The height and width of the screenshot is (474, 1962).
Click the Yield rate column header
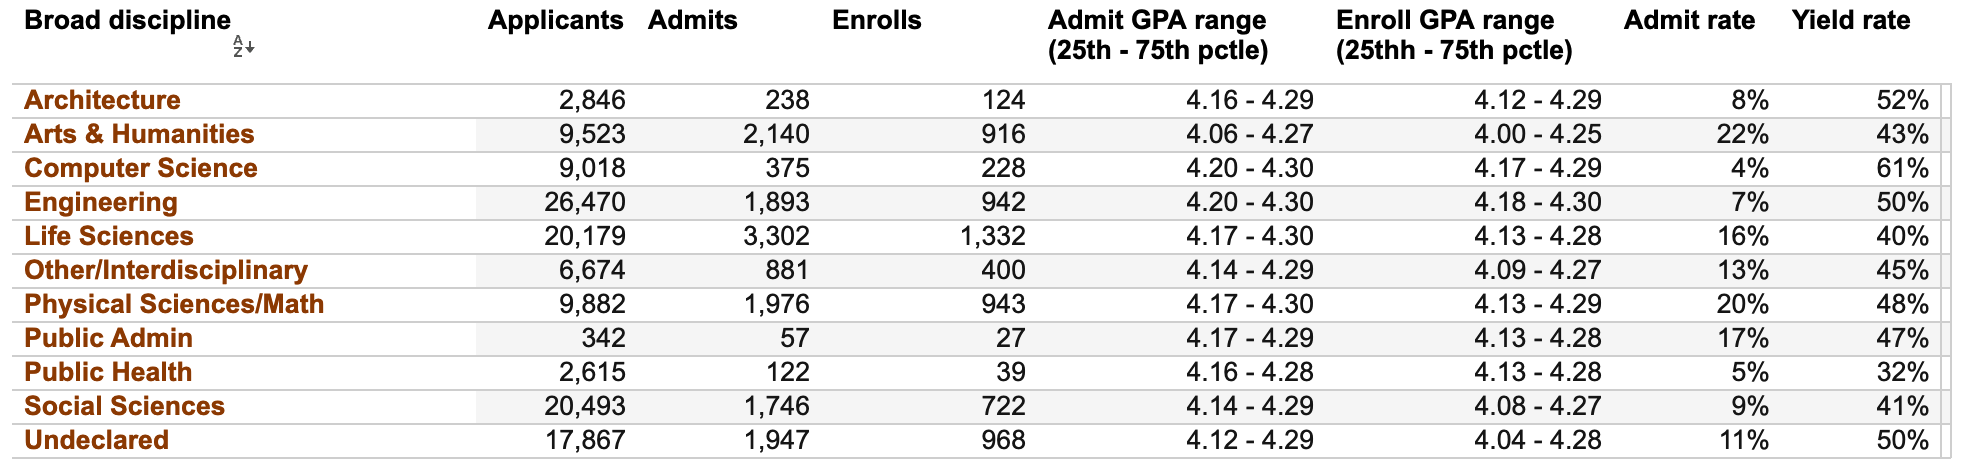point(1851,21)
